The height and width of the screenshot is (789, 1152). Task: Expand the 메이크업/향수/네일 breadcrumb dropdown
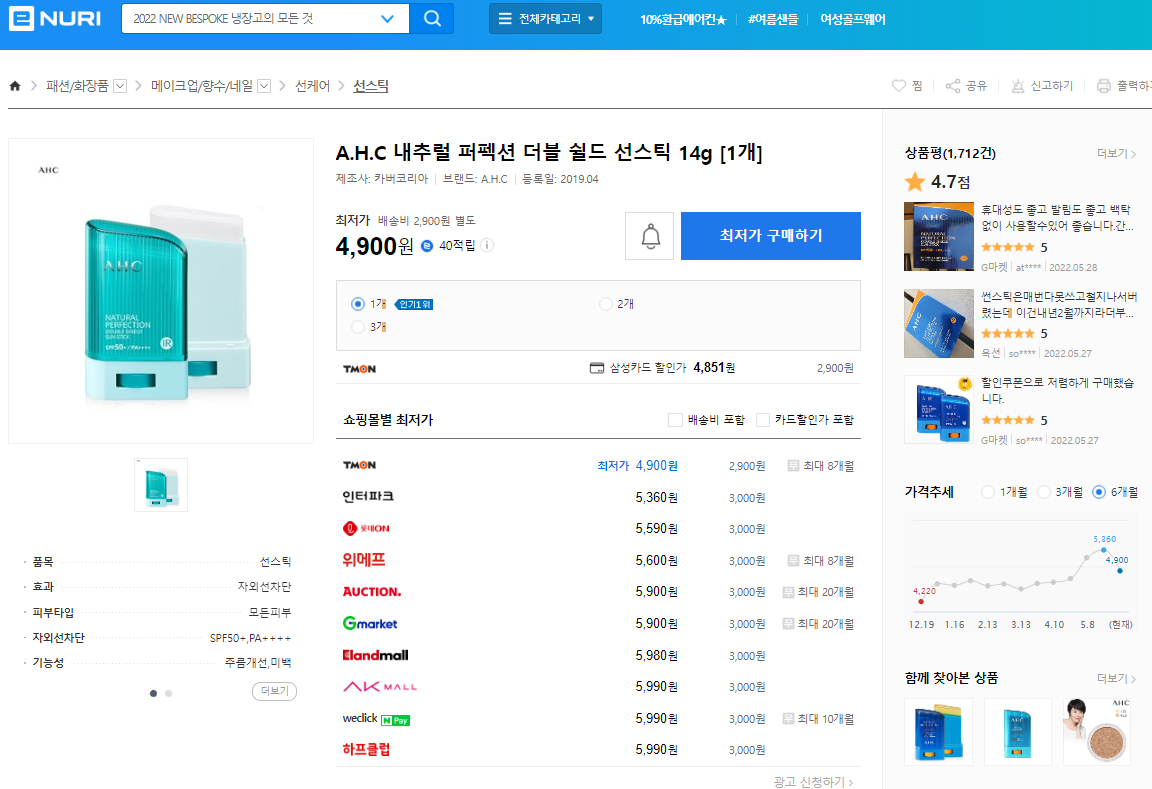(264, 86)
